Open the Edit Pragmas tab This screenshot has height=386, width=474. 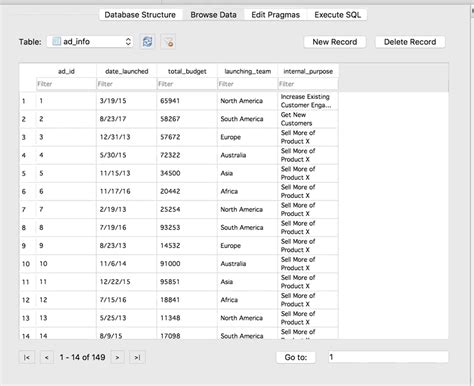click(275, 15)
